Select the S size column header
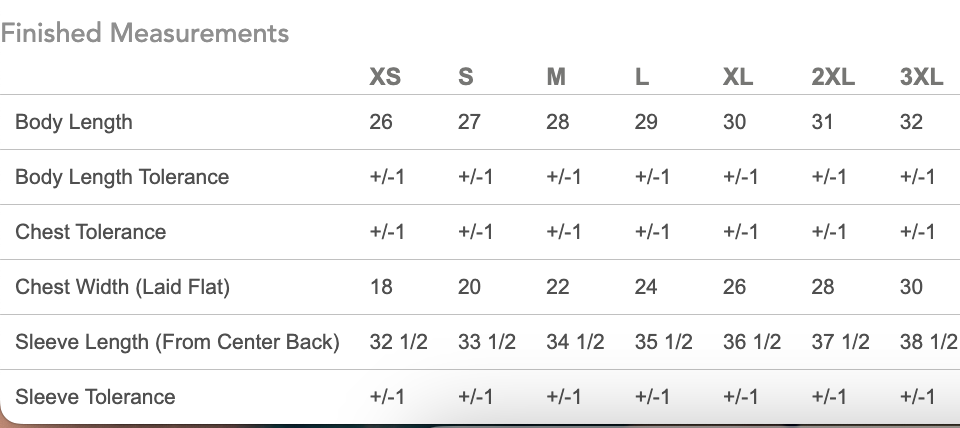The width and height of the screenshot is (960, 428). (465, 77)
